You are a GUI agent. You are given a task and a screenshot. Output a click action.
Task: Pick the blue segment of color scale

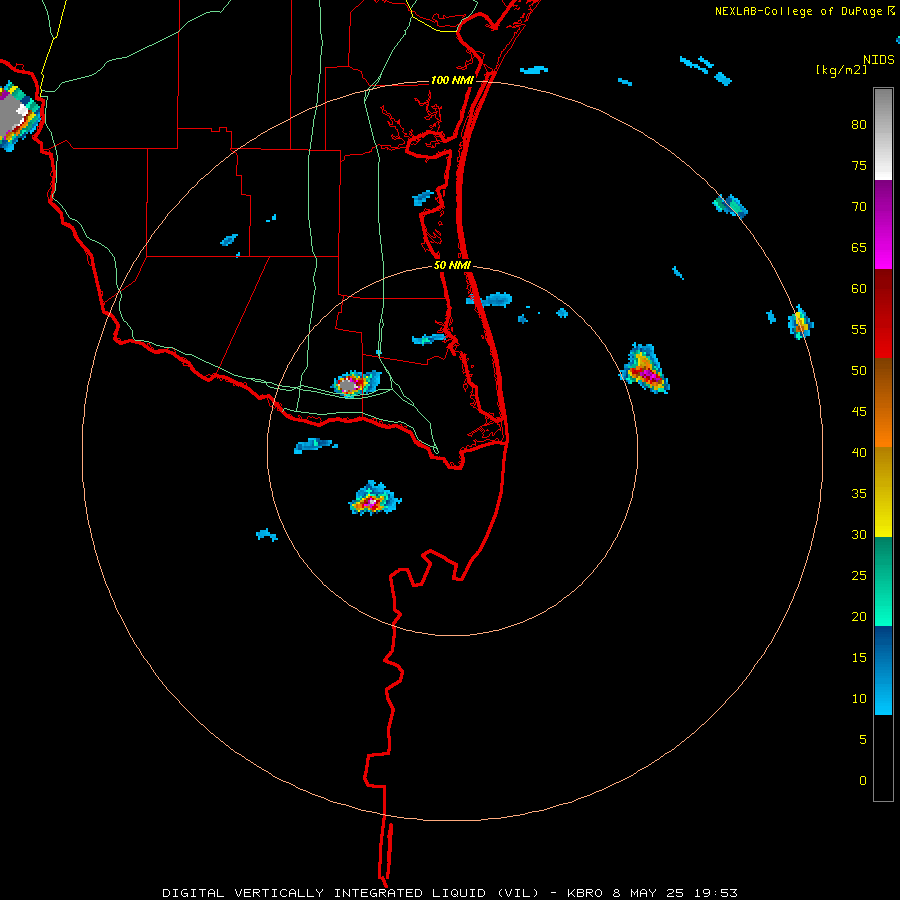[x=883, y=670]
